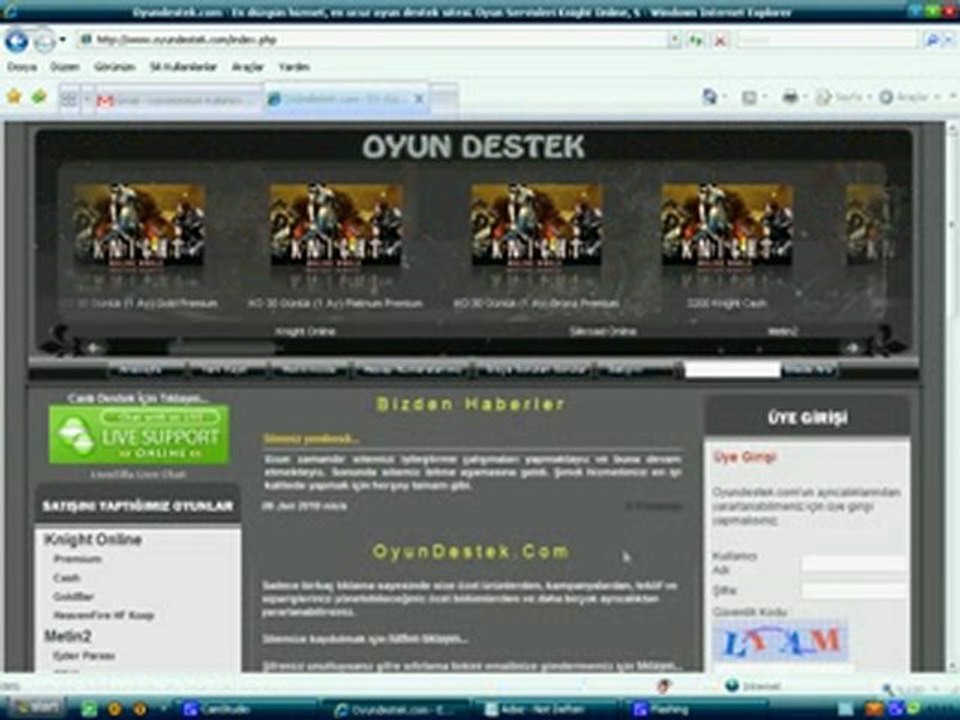
Task: Close the Oyundestek.com tab
Action: coord(419,99)
